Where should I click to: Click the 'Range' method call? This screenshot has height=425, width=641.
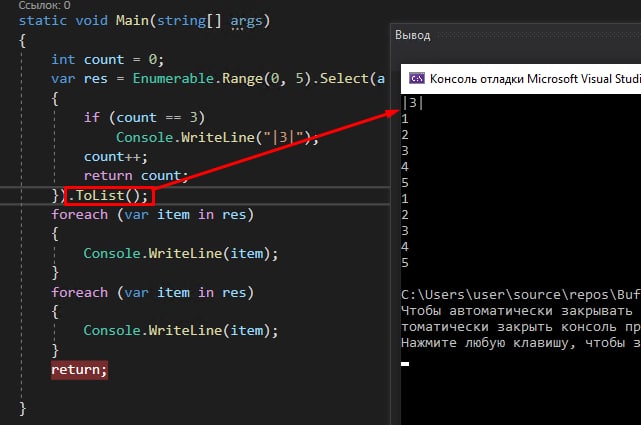coord(242,78)
